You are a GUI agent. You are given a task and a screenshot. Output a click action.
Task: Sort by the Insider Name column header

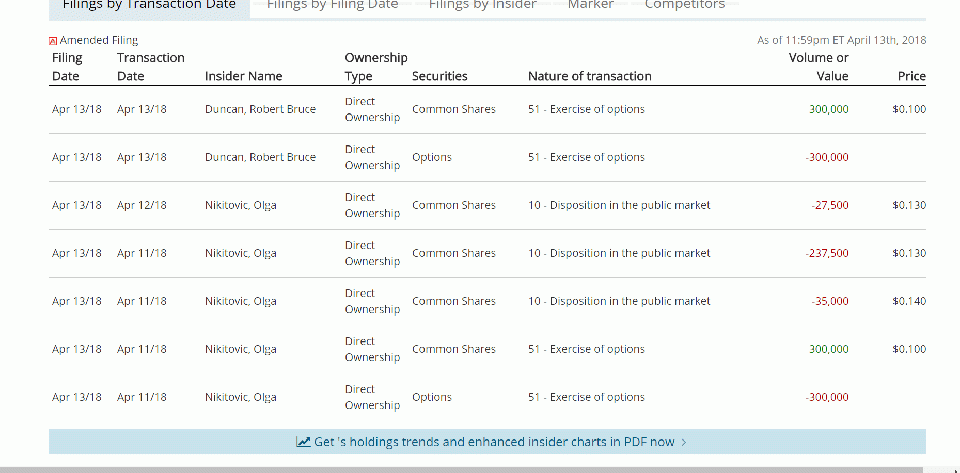[244, 76]
